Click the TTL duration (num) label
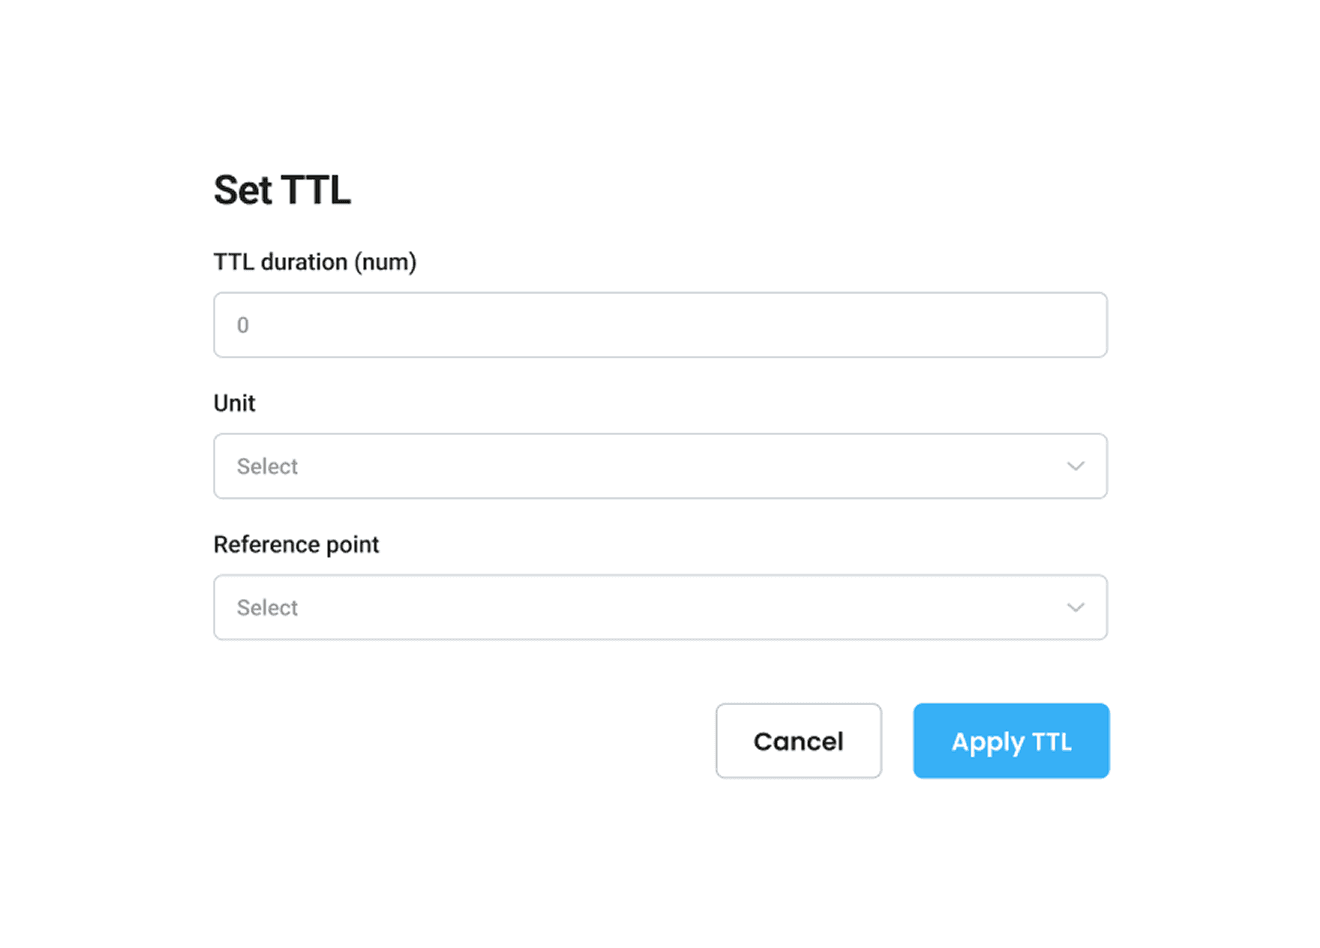The image size is (1320, 948). [315, 261]
